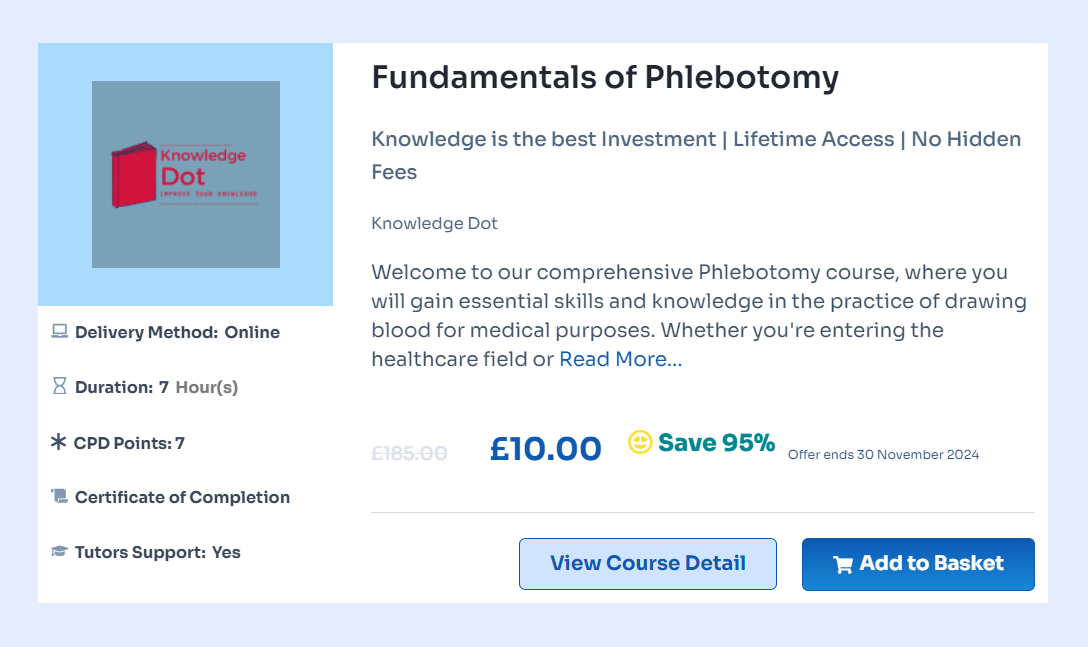Open the Fundamentals of Phlebotomy title
The width and height of the screenshot is (1088, 647).
click(605, 77)
